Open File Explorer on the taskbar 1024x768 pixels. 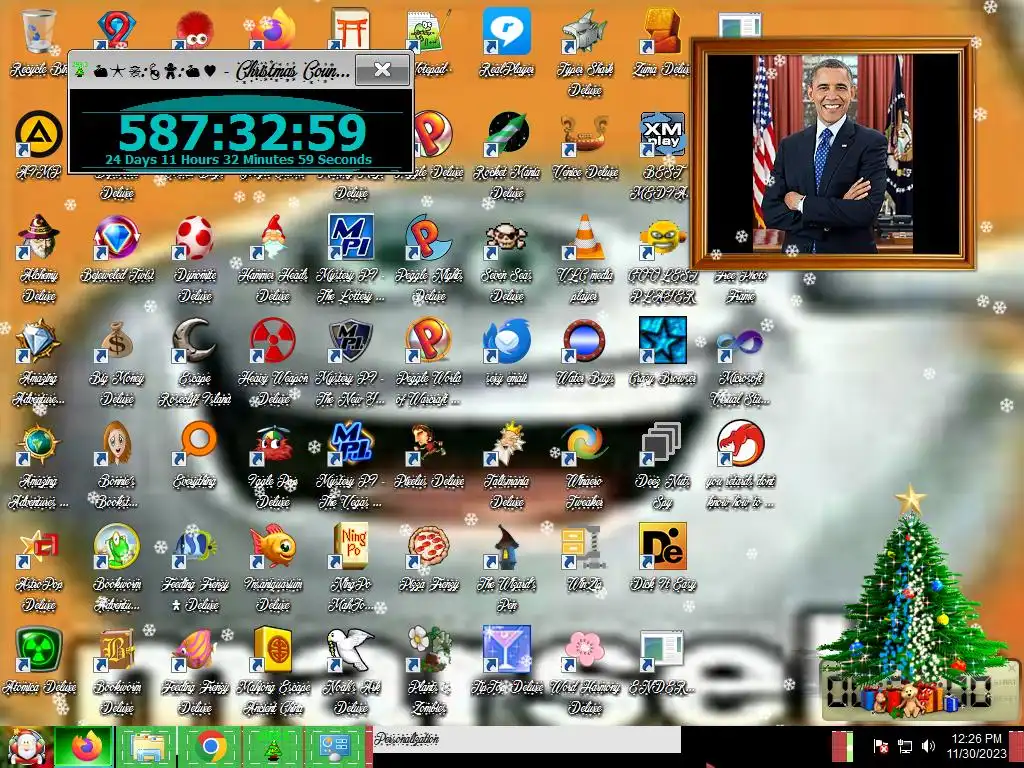click(x=148, y=747)
